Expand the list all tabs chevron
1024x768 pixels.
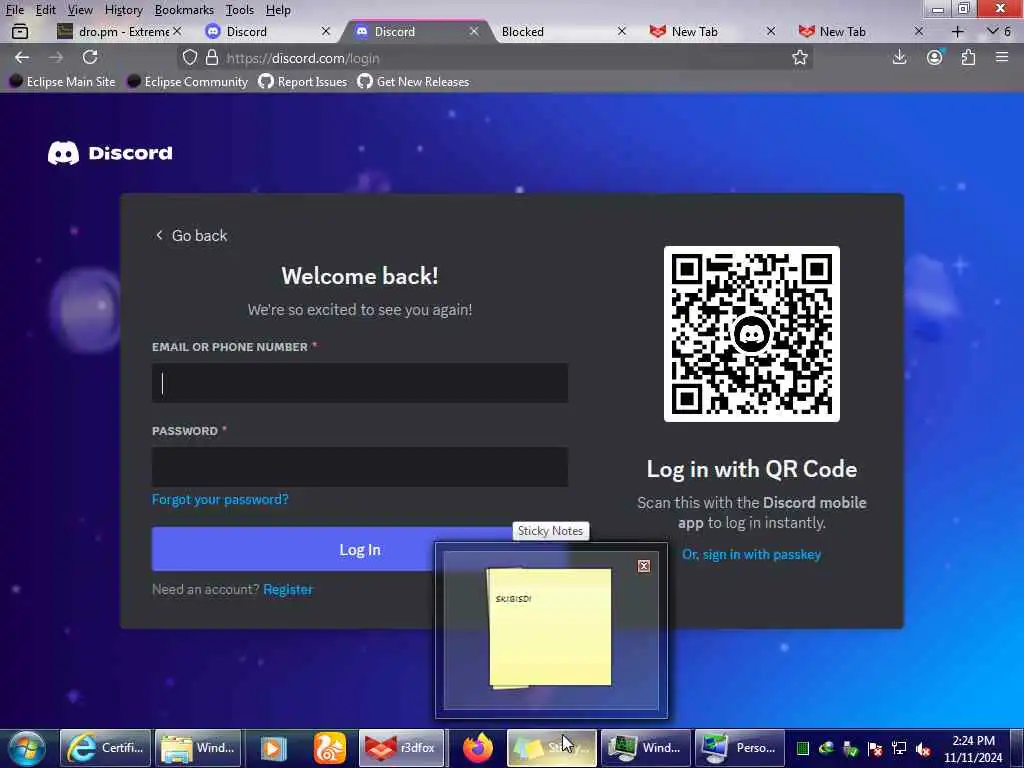[993, 31]
